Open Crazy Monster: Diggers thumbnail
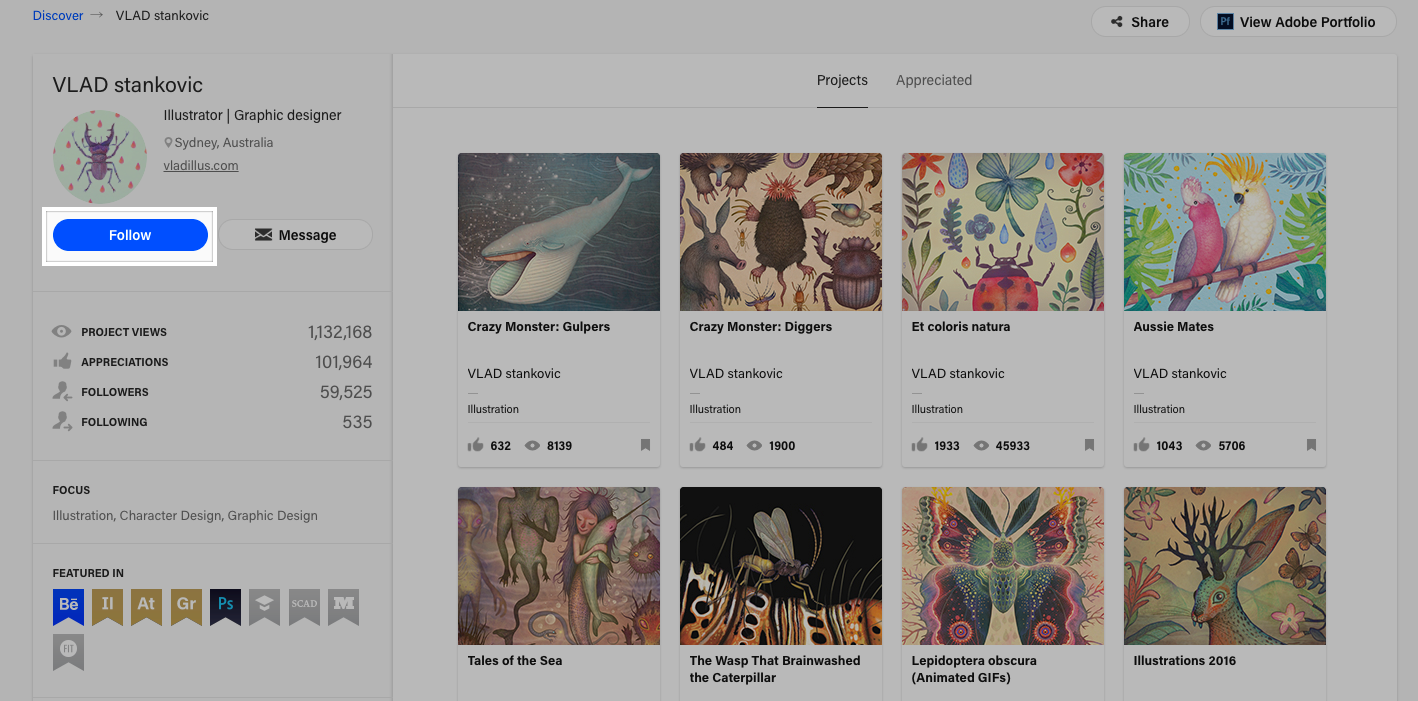The image size is (1418, 701). [781, 232]
